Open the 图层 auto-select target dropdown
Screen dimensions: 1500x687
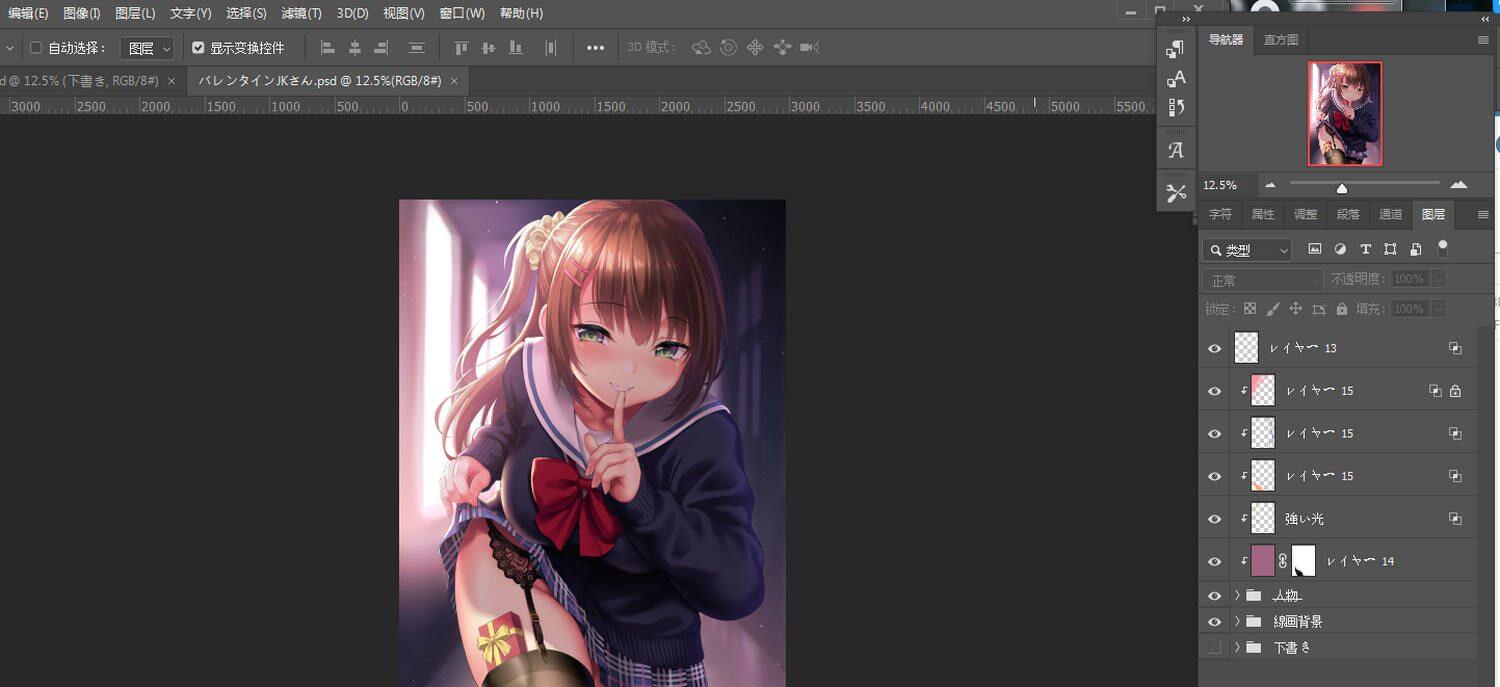(x=147, y=48)
